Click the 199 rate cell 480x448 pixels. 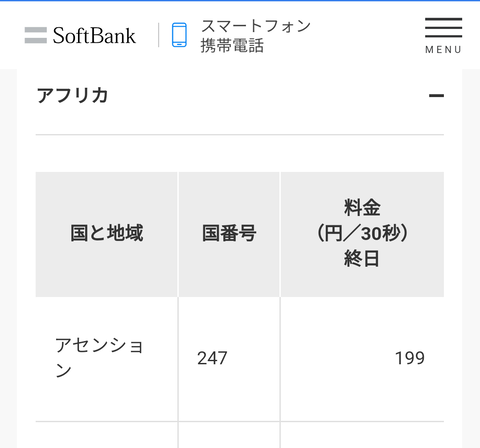click(362, 359)
